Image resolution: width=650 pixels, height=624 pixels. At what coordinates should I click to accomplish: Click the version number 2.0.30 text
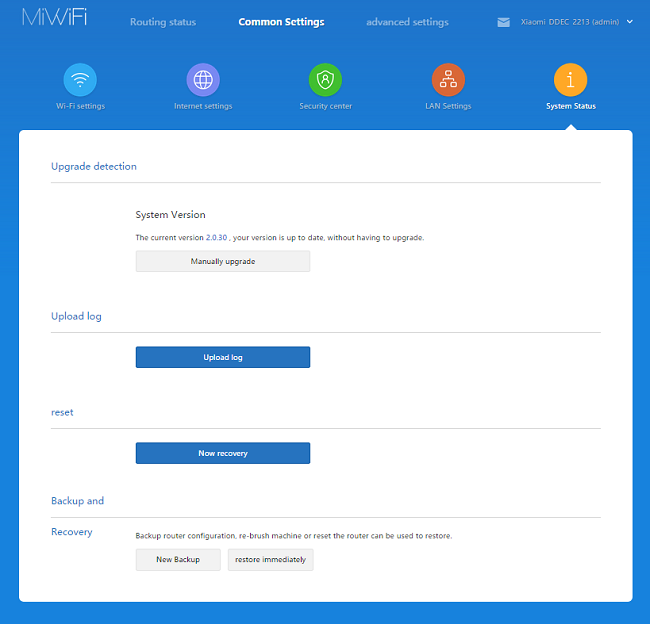tap(217, 238)
